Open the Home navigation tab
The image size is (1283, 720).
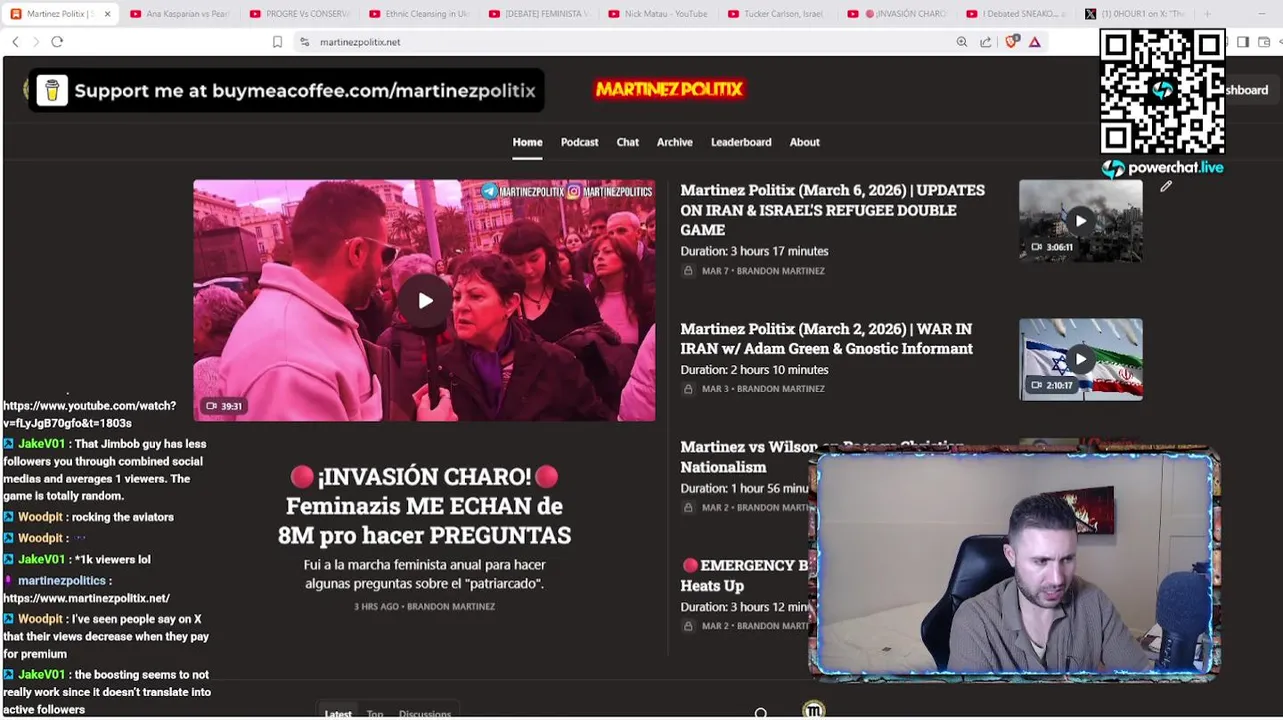527,142
